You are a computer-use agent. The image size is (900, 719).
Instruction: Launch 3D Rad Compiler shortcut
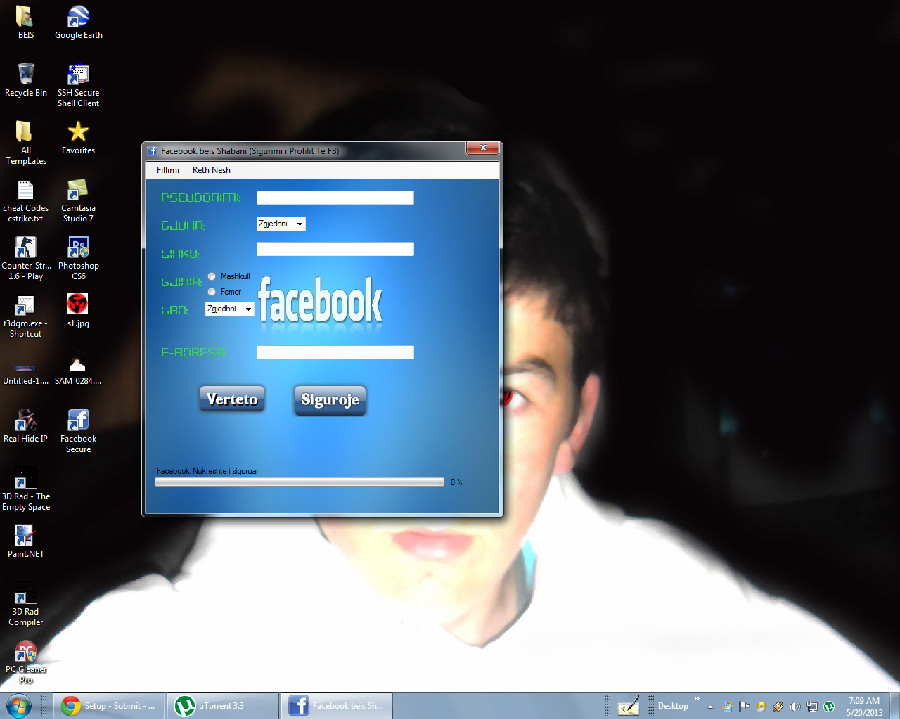pyautogui.click(x=25, y=604)
